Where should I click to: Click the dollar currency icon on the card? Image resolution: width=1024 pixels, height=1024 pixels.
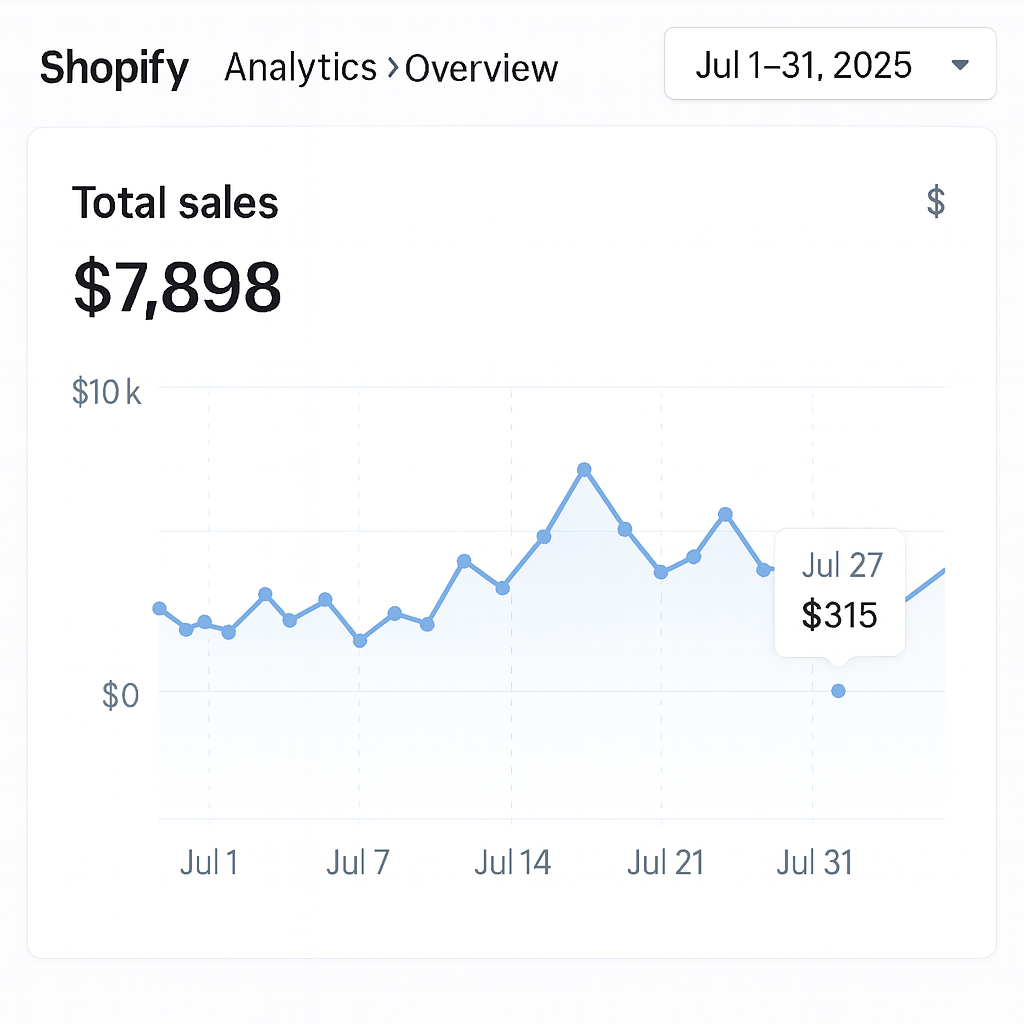coord(936,202)
